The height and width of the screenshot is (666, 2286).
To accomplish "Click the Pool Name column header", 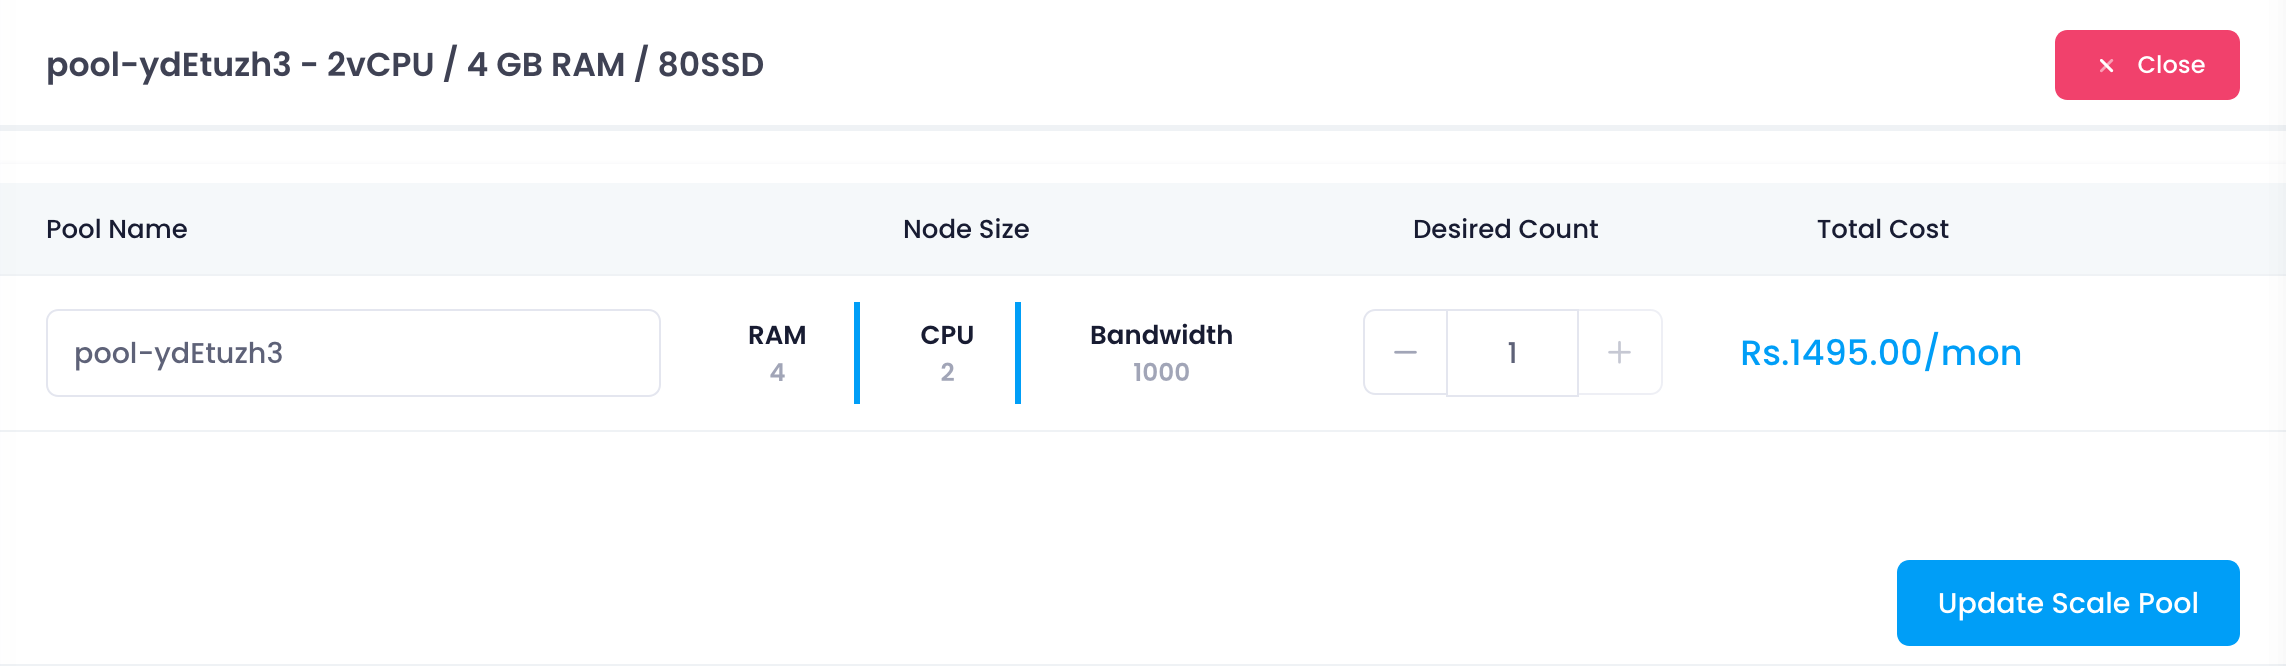I will [117, 229].
